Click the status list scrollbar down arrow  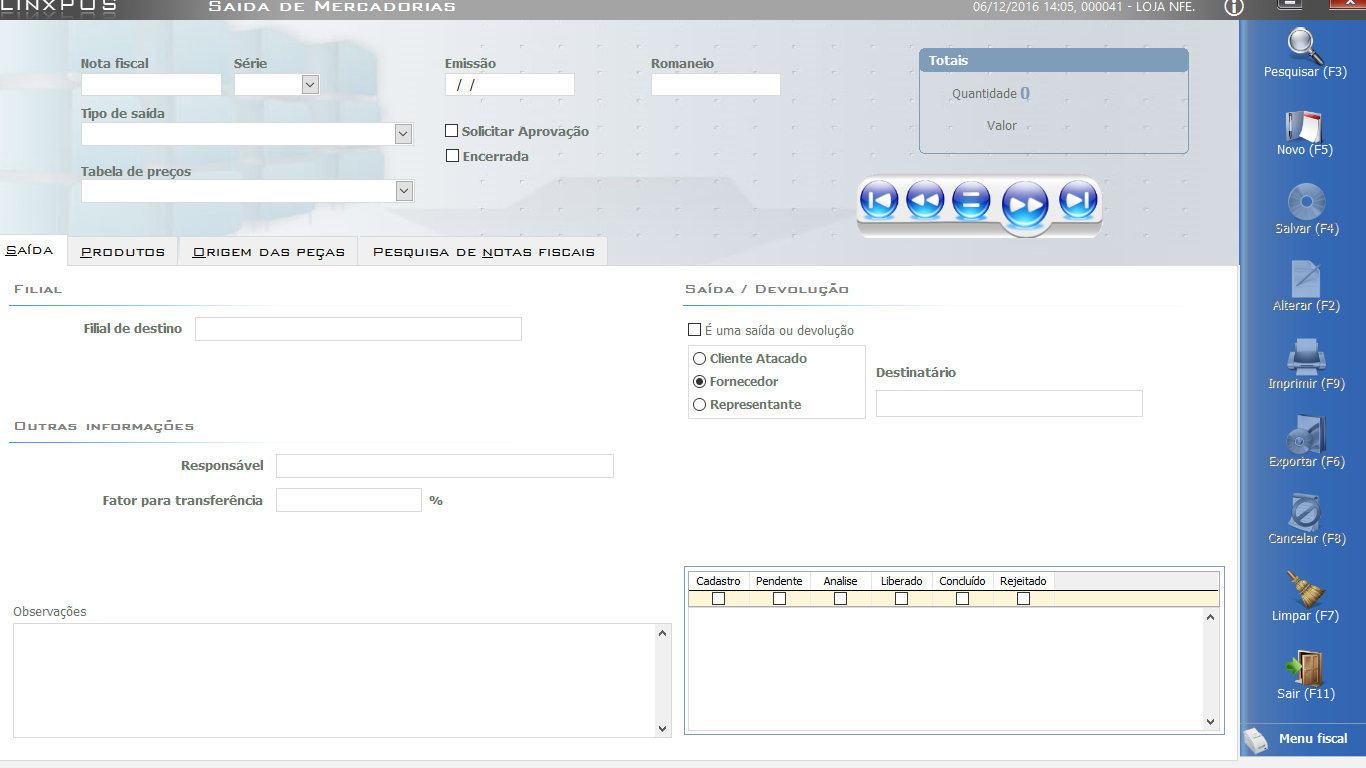pyautogui.click(x=1211, y=722)
